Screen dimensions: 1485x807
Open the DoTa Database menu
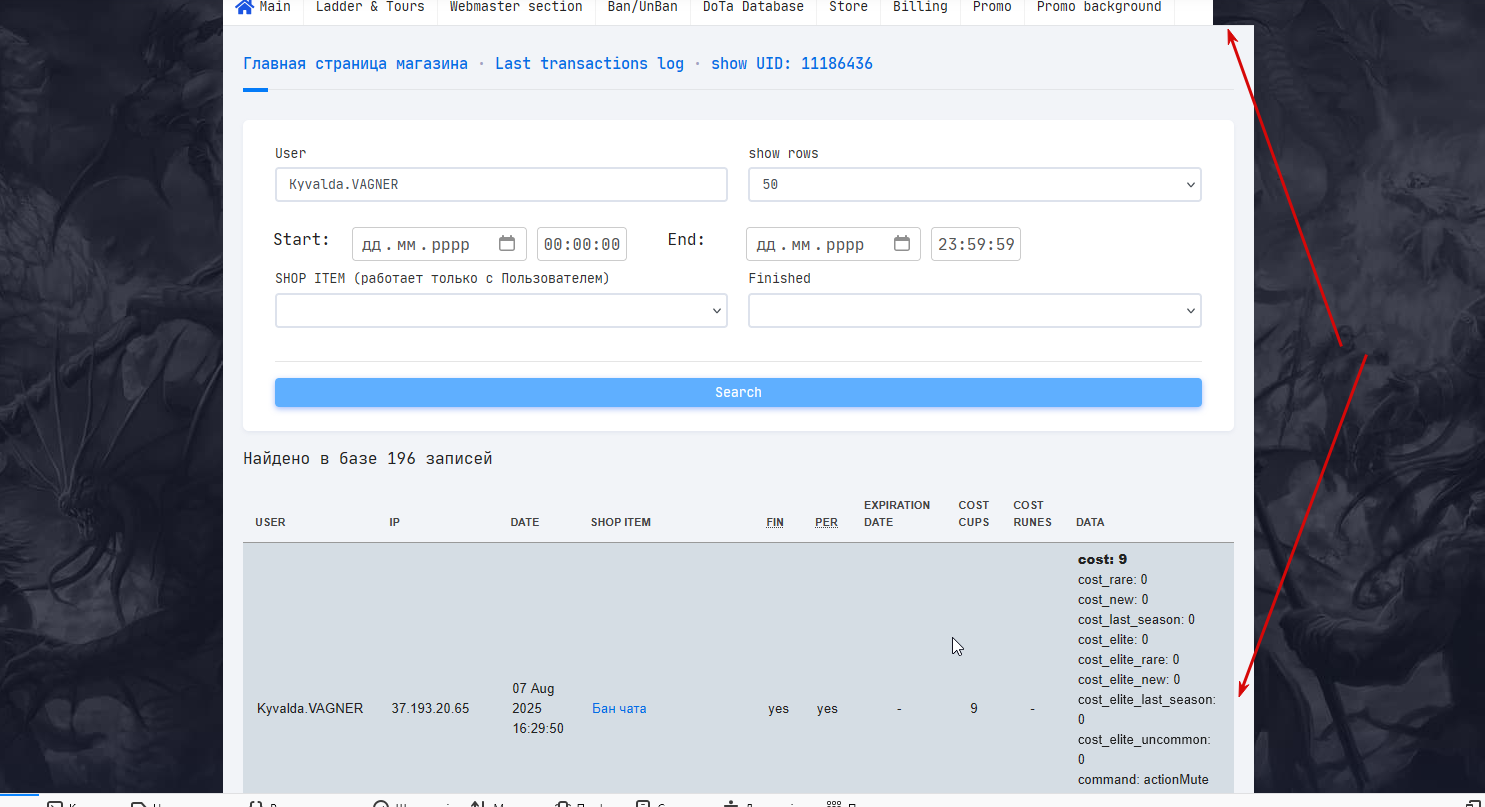[x=753, y=7]
